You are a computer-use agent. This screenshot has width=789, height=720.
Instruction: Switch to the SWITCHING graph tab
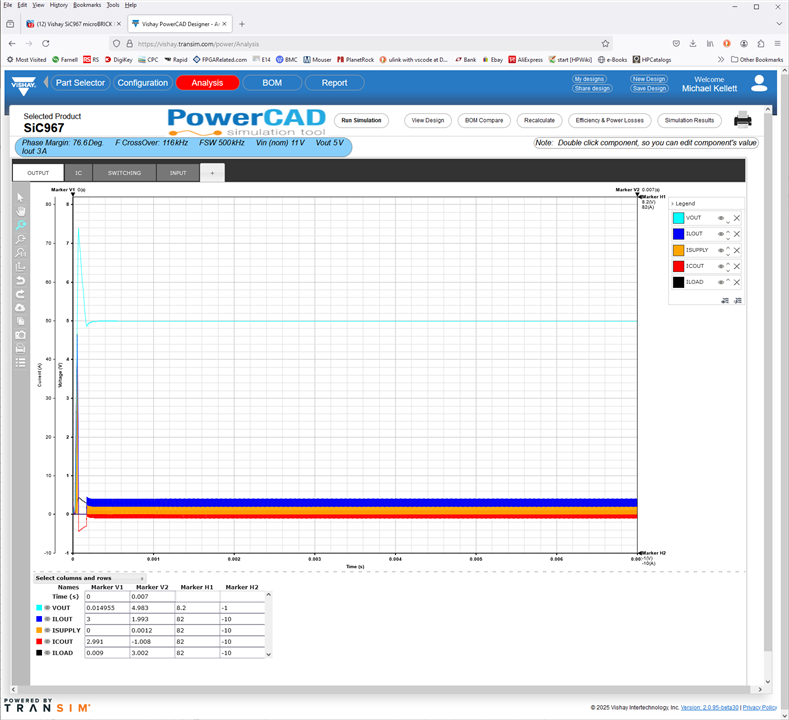click(124, 173)
